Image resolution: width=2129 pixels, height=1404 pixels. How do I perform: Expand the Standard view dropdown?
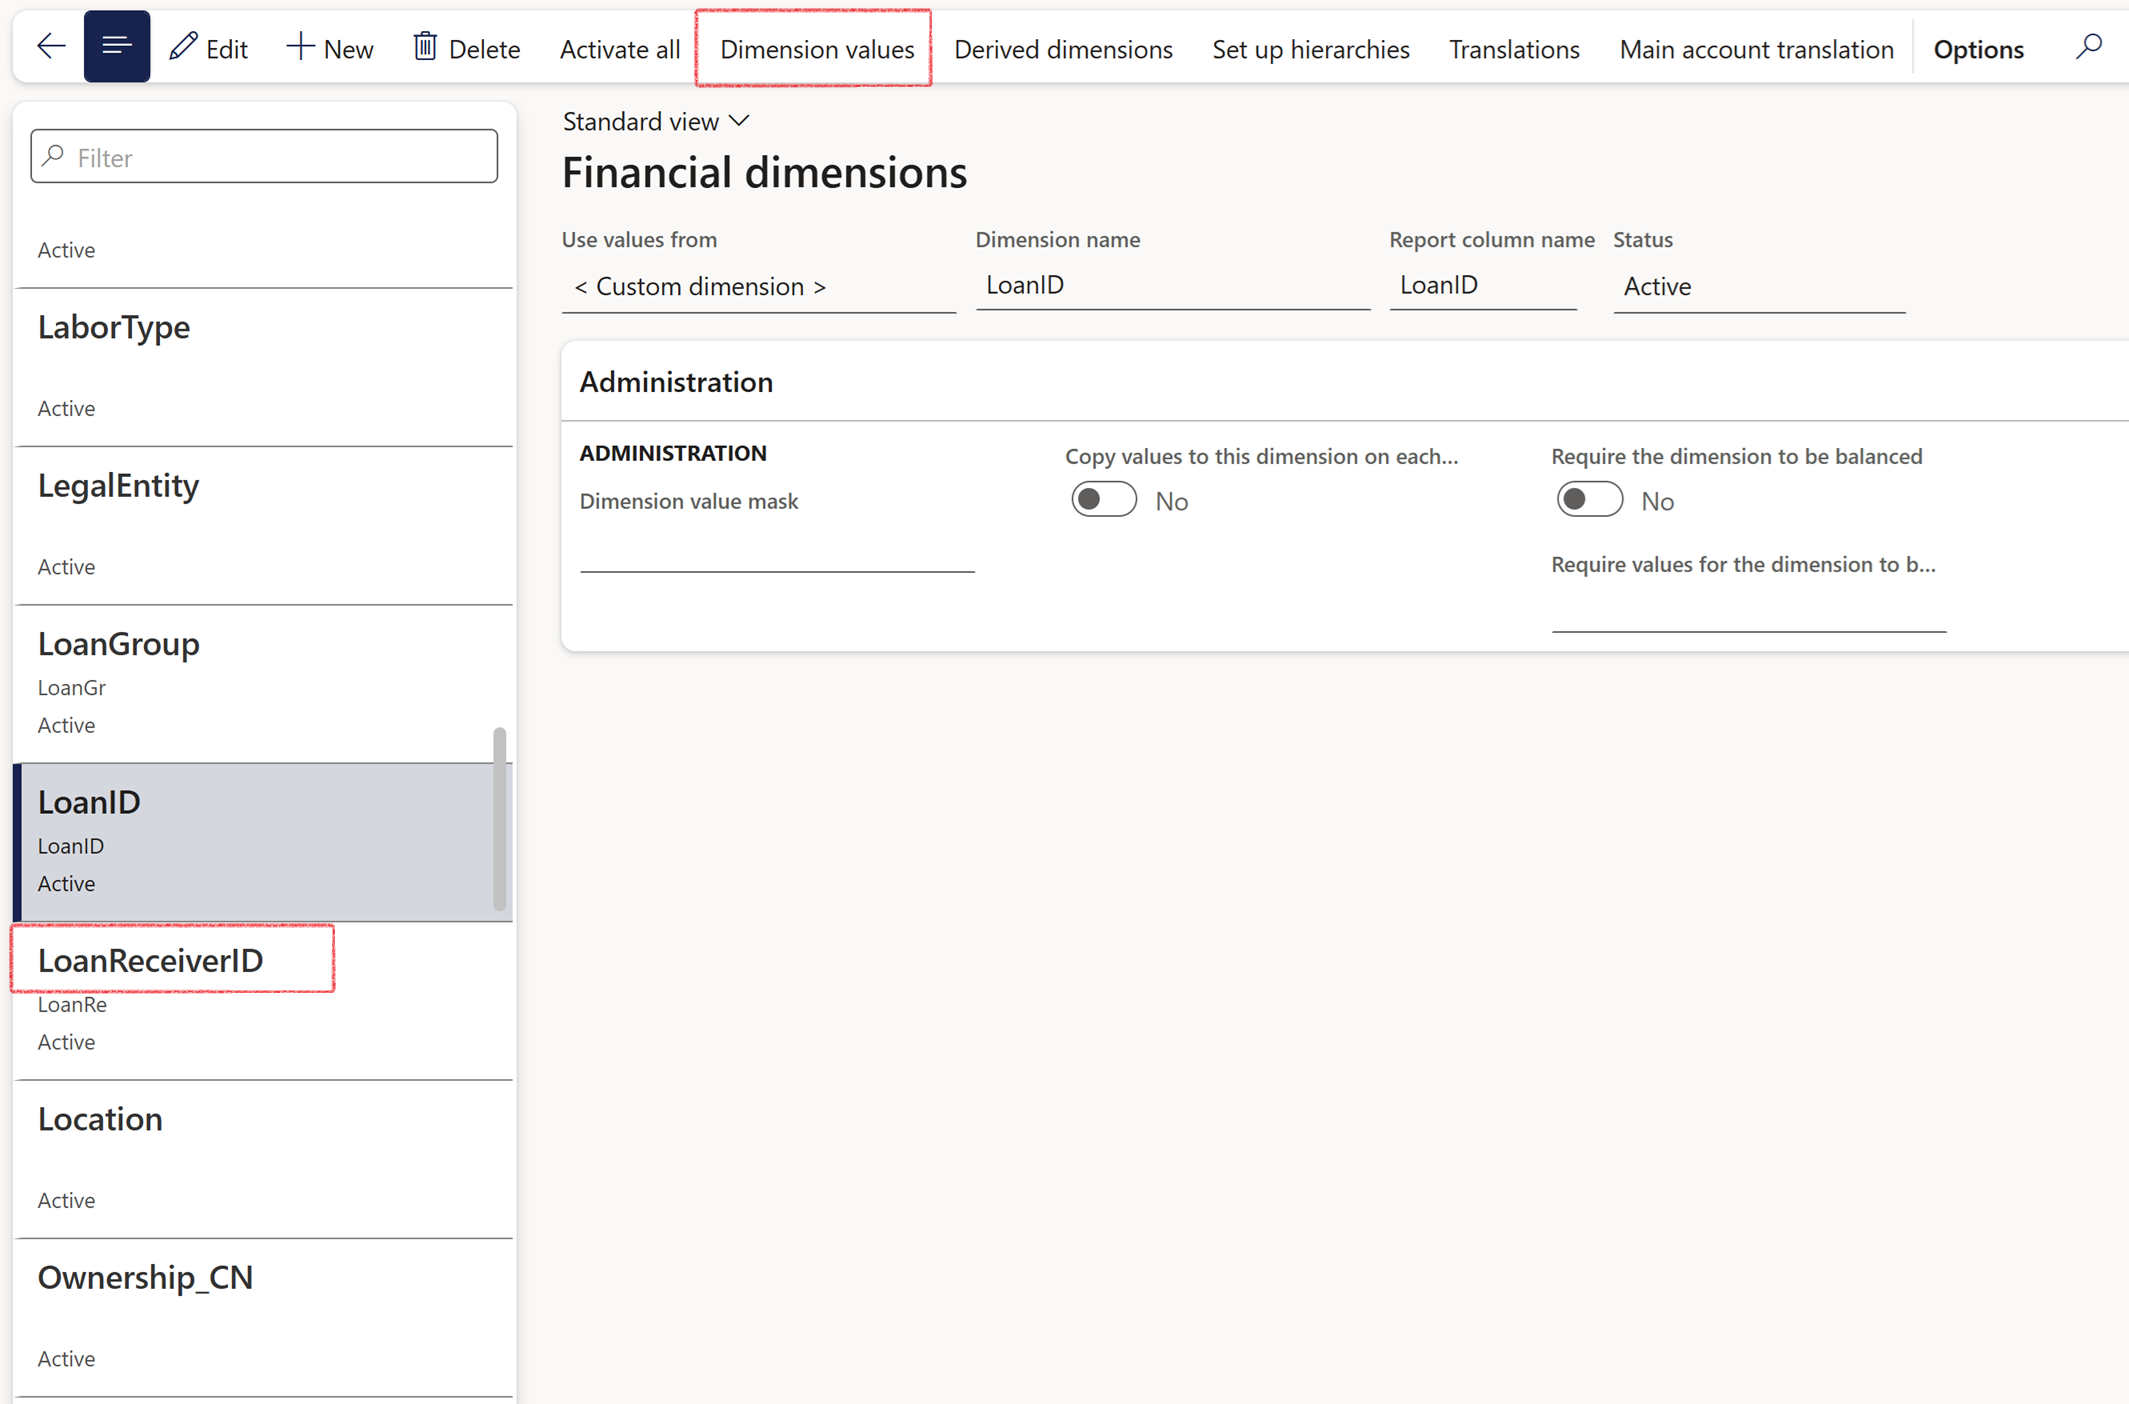pyautogui.click(x=656, y=121)
